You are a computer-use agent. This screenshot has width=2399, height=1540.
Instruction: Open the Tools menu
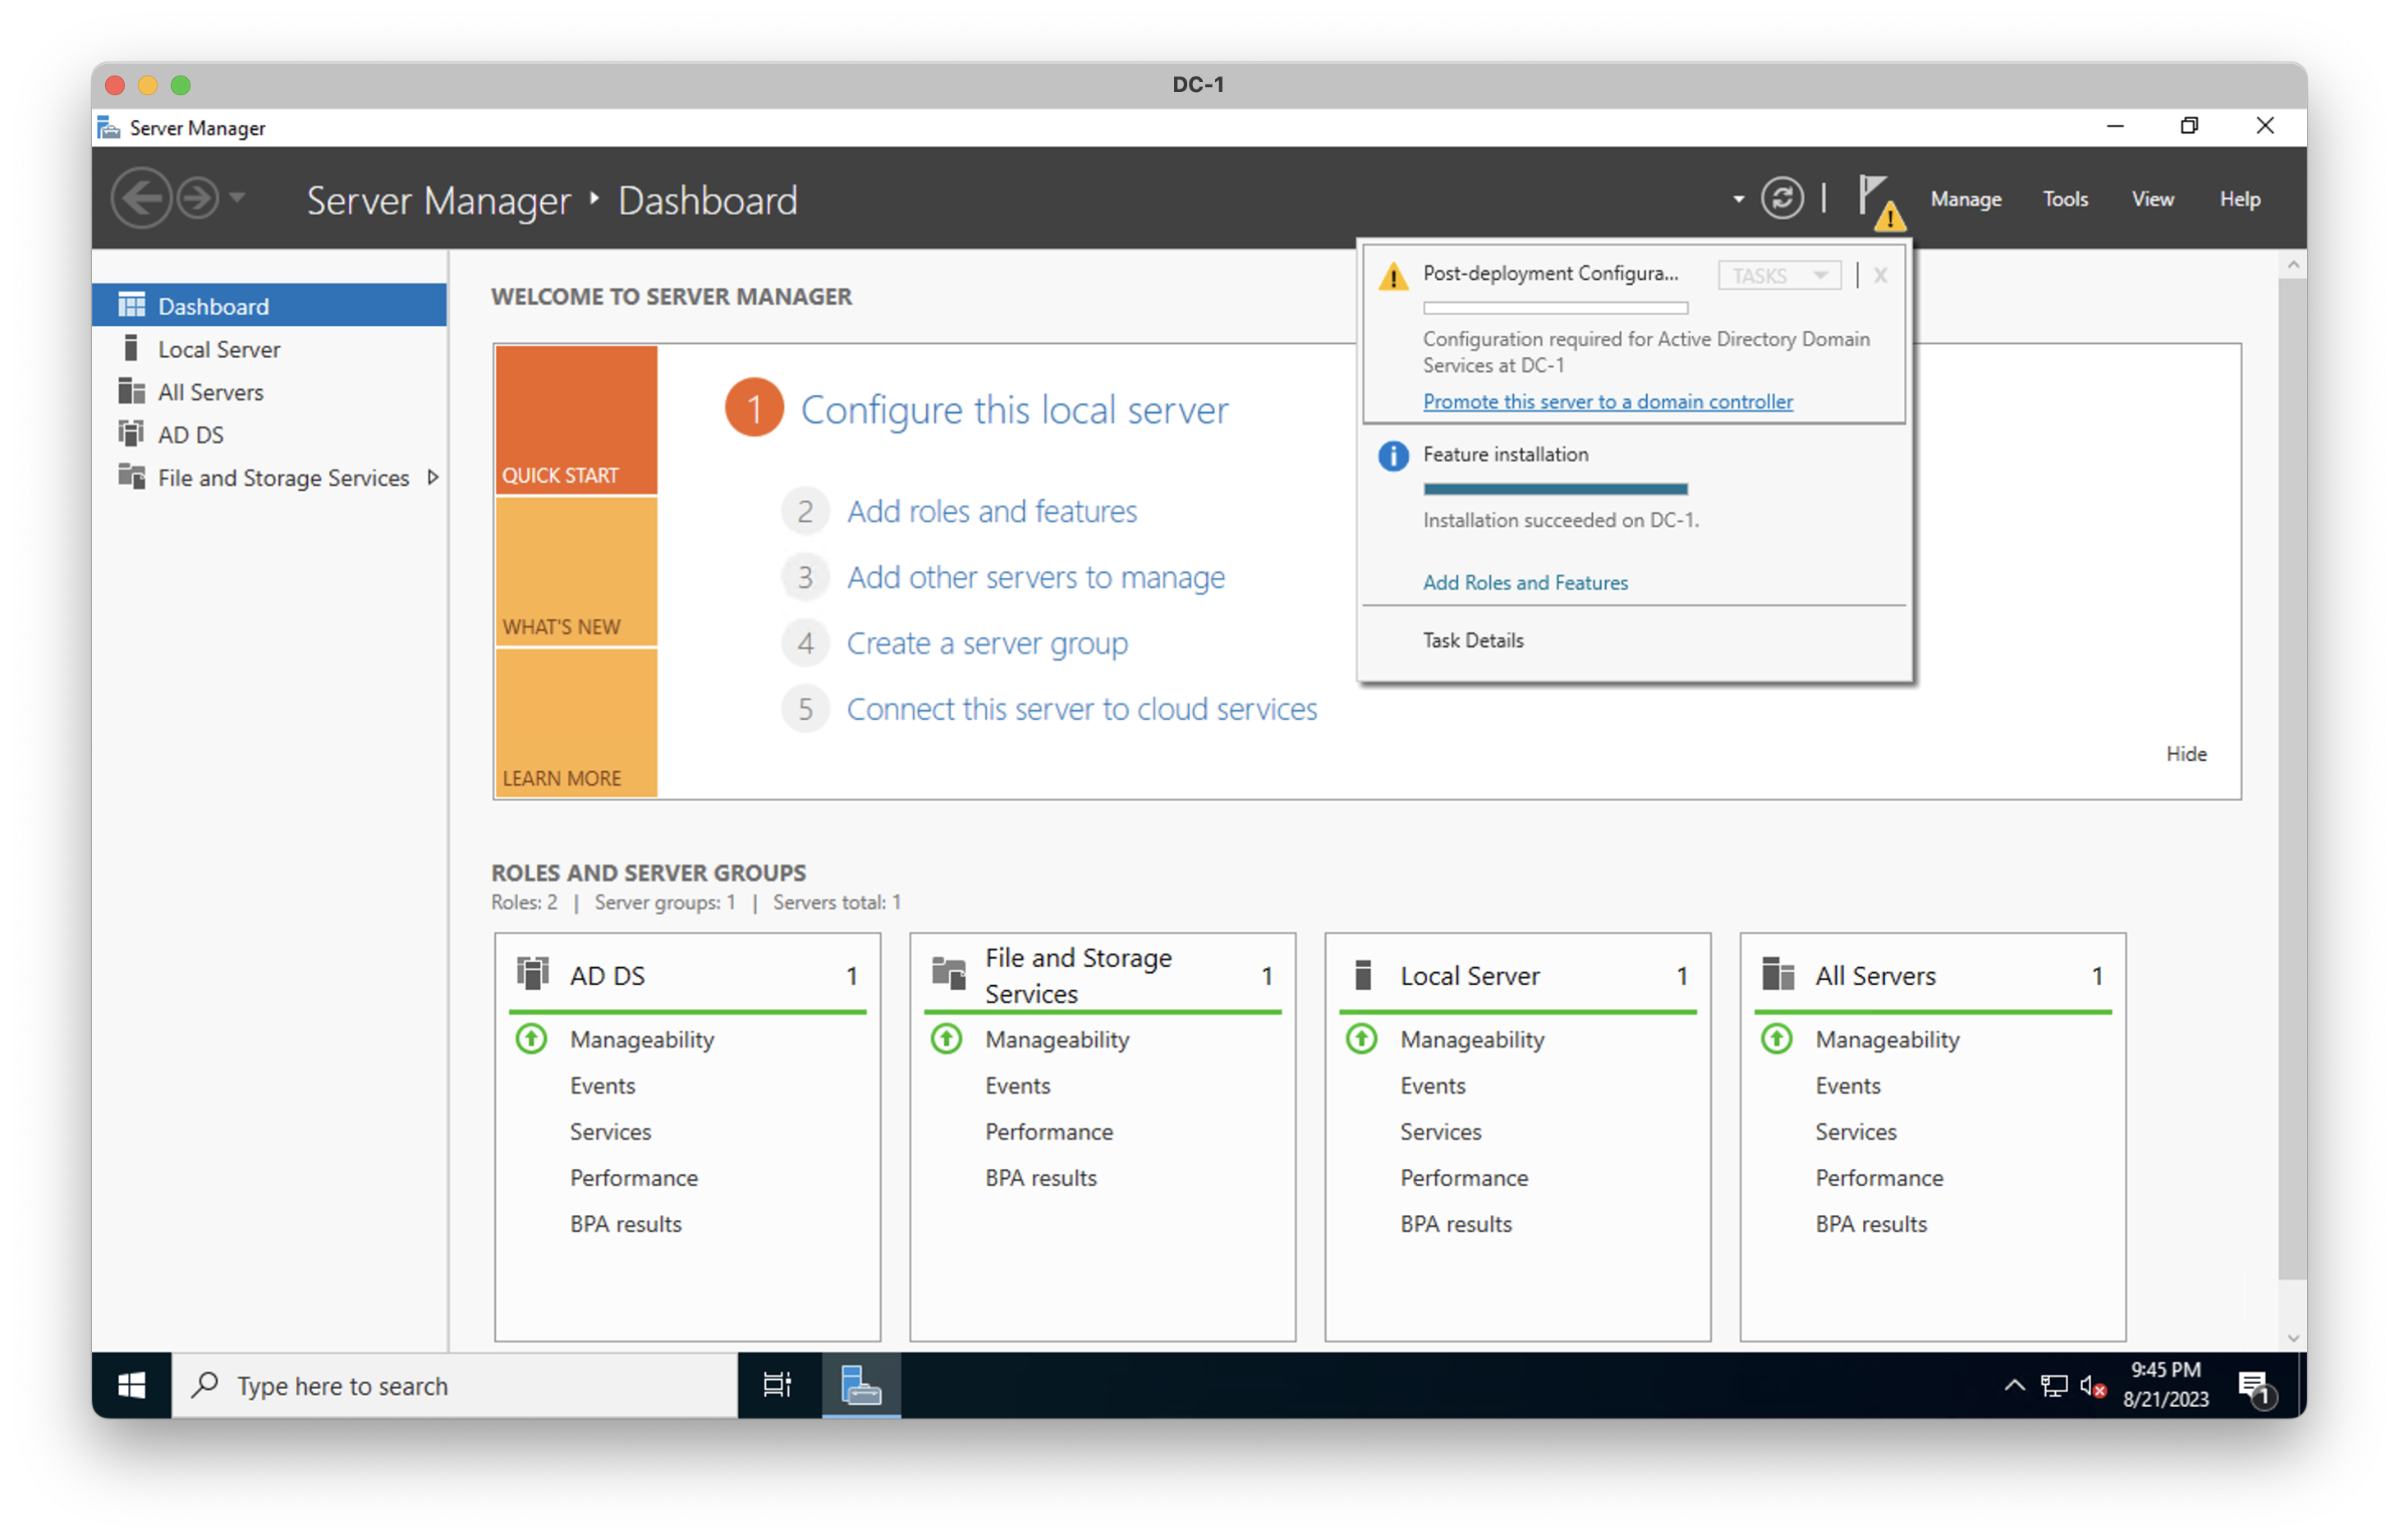tap(2065, 198)
